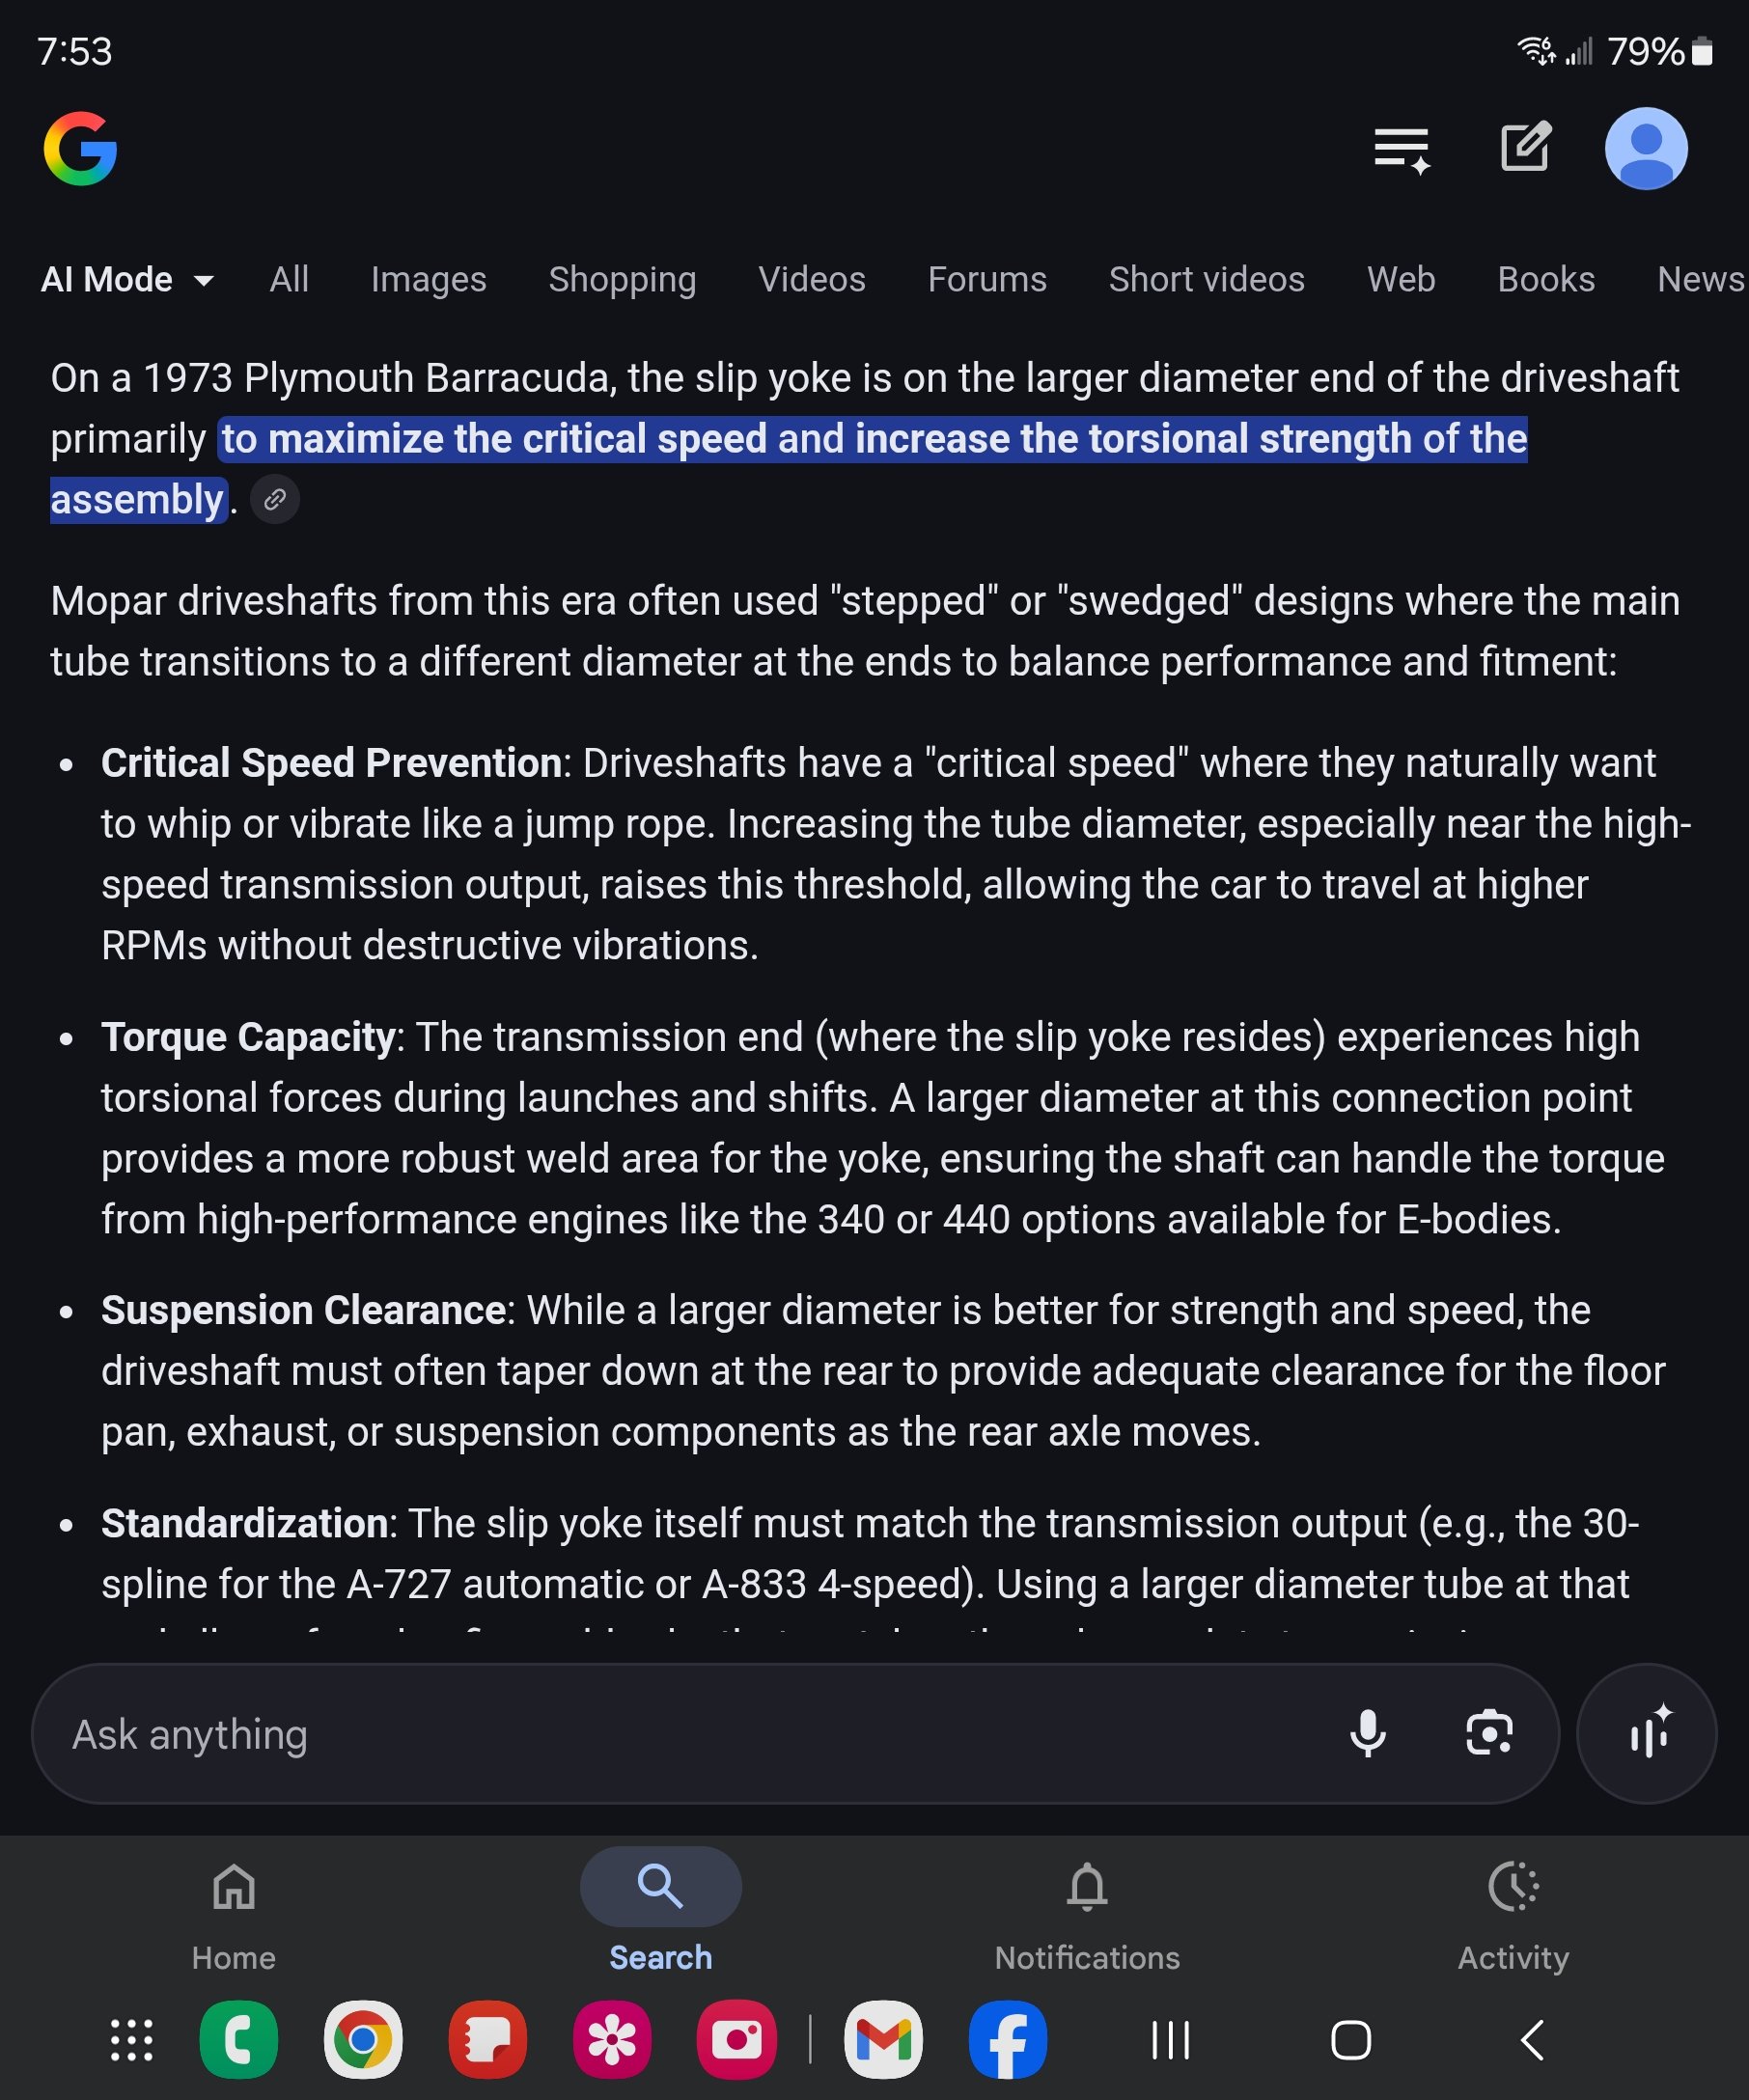
Task: Open the AI filters icon
Action: 1399,148
